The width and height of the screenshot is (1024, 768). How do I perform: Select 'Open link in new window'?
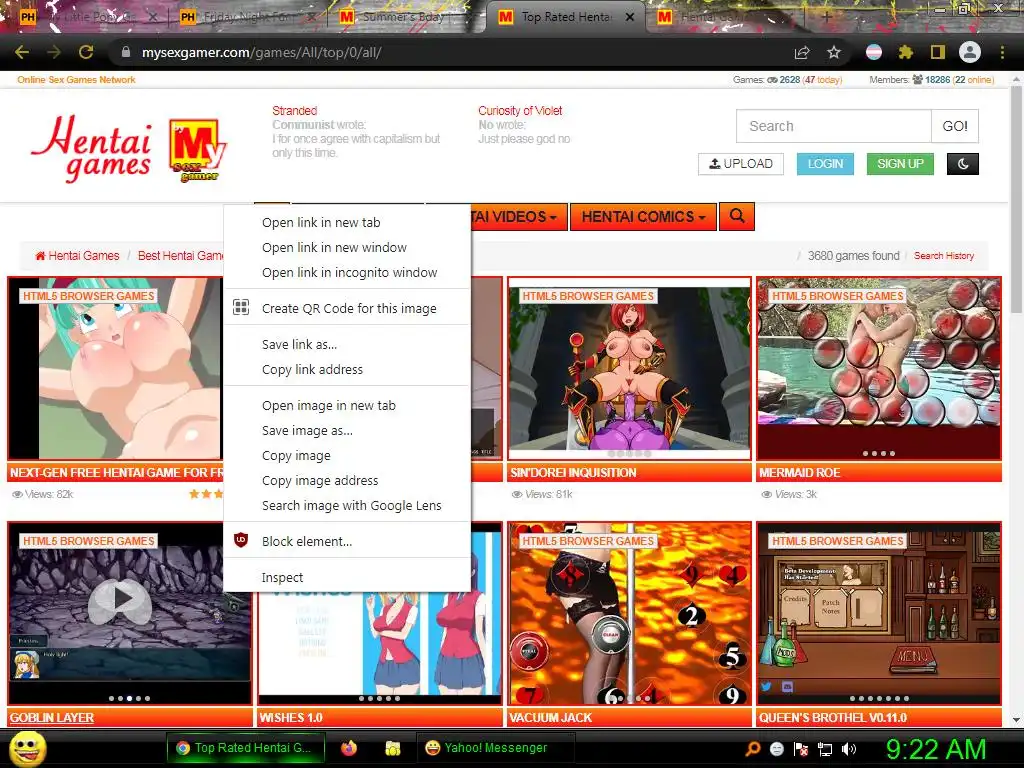pos(347,248)
